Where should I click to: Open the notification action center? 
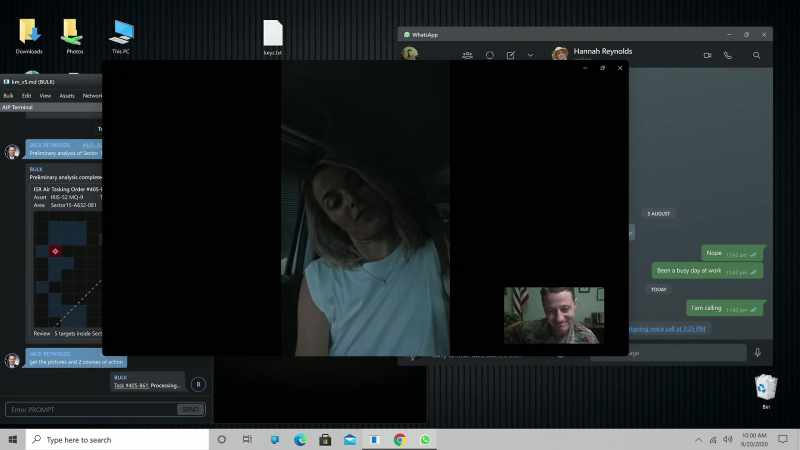coord(783,439)
